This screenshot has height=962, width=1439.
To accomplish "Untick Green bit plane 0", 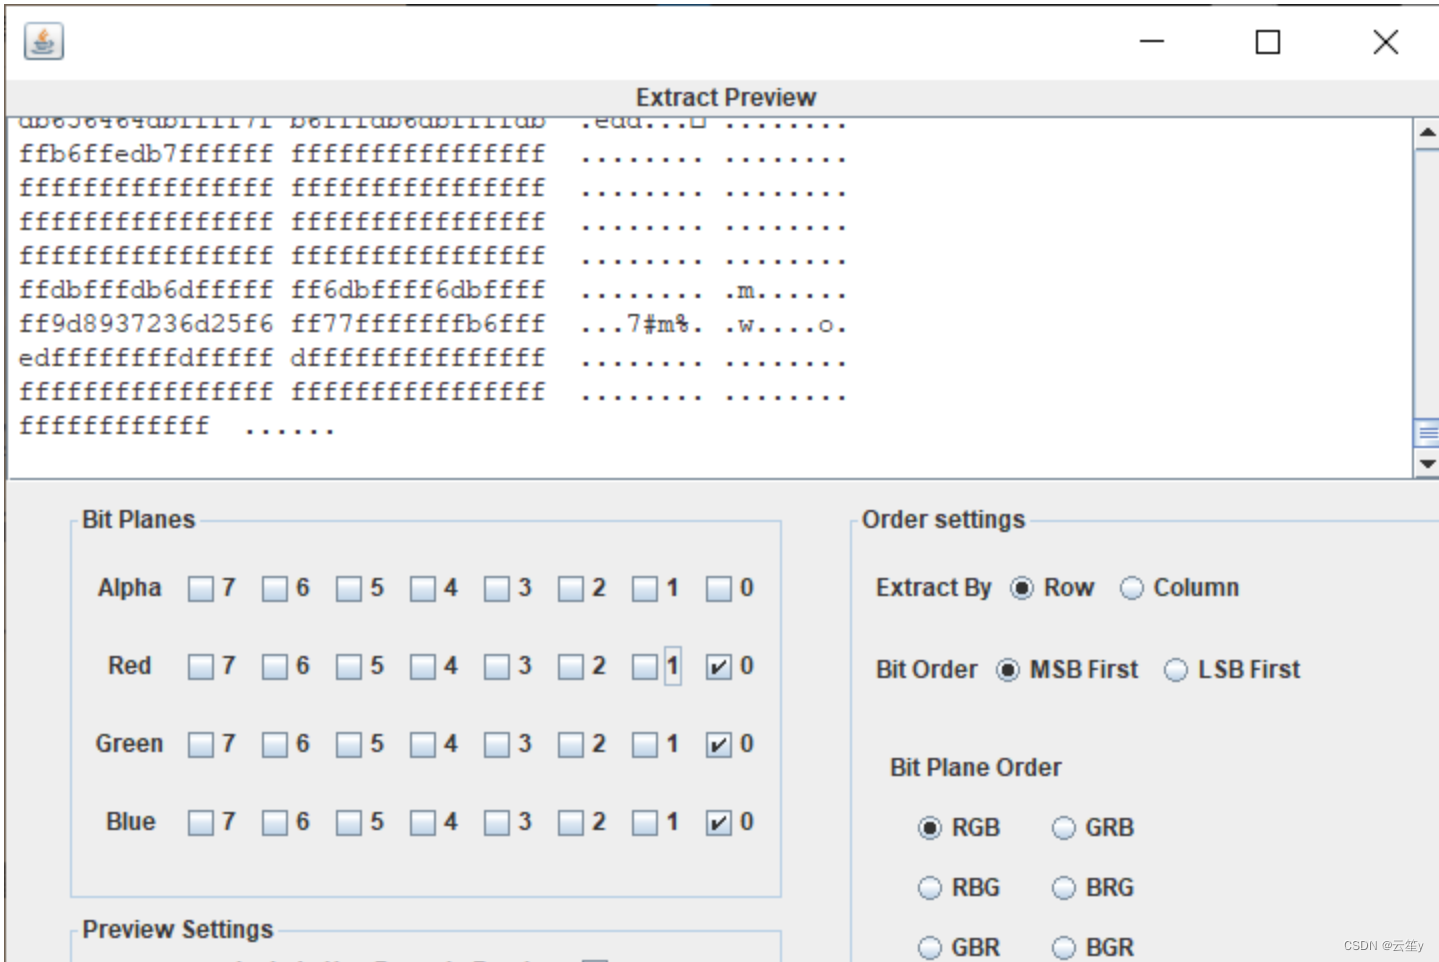I will click(719, 745).
